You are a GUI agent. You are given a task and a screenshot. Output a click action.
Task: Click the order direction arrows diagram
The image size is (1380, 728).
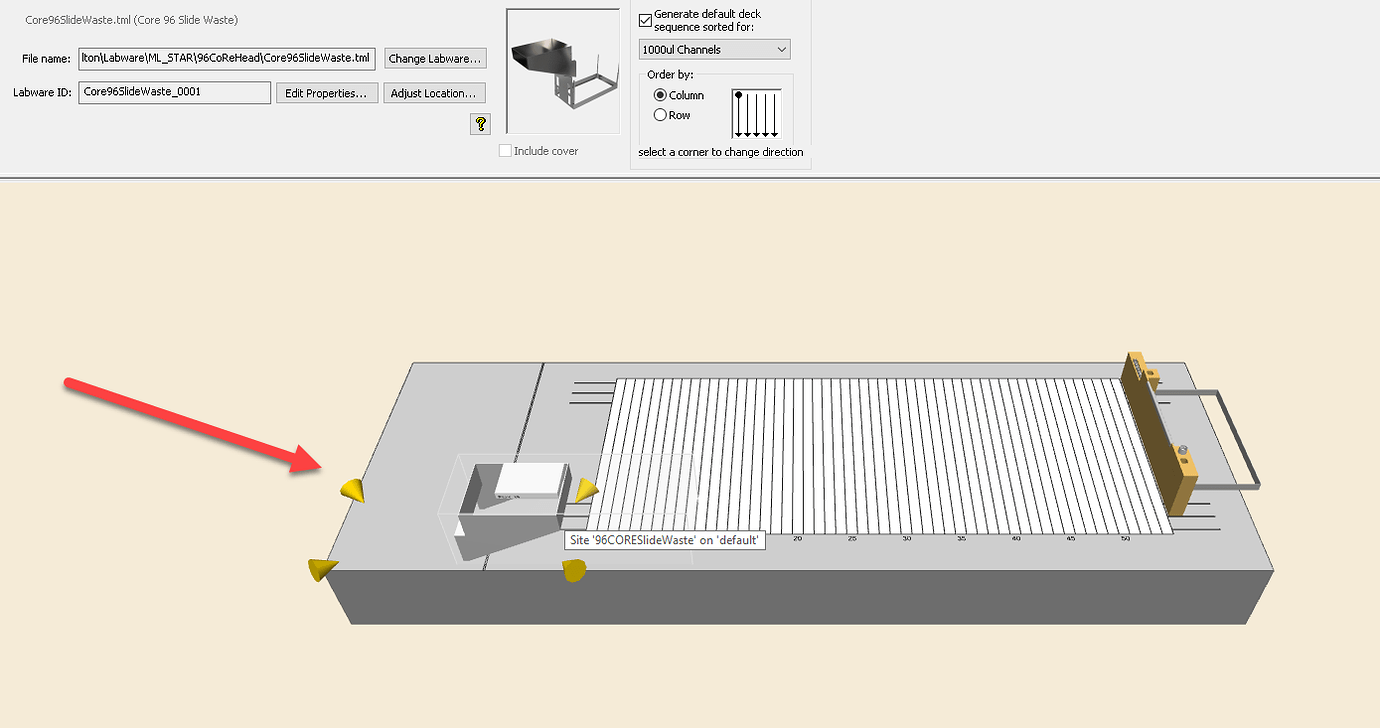[757, 113]
